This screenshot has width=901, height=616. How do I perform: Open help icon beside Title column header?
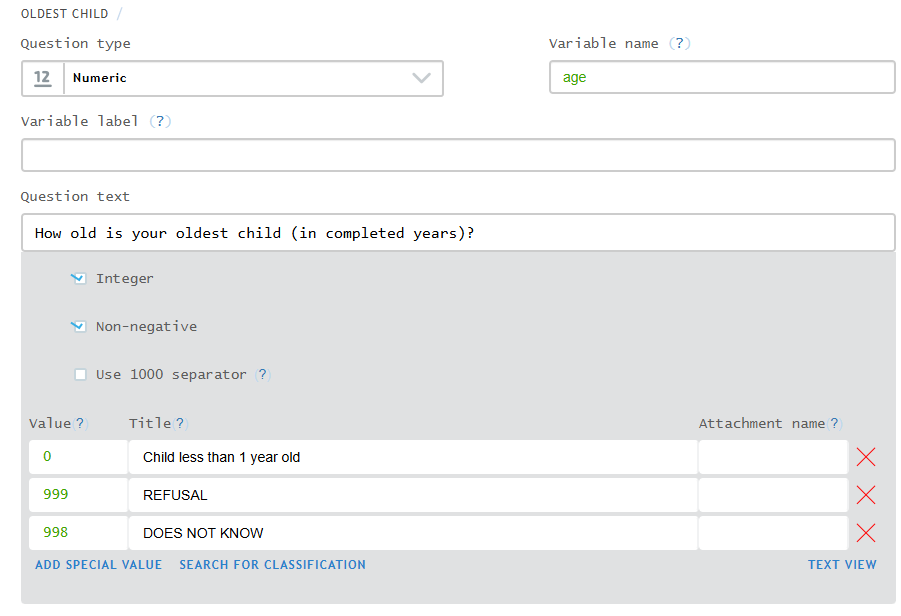point(180,424)
